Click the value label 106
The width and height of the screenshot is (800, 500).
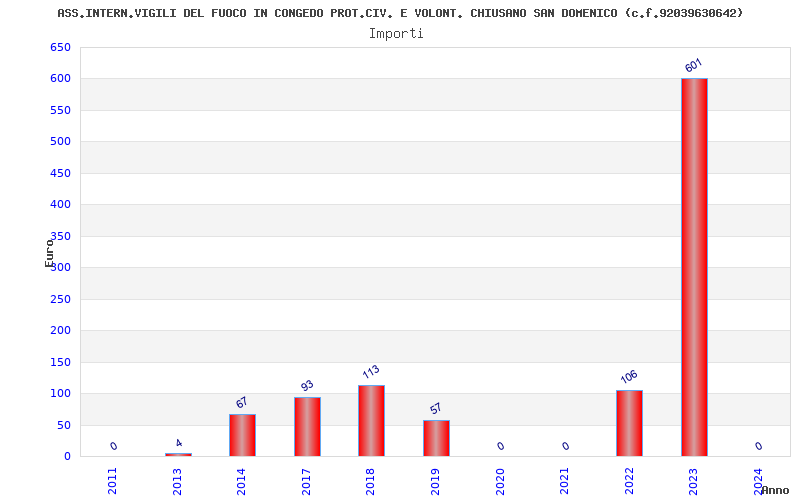pos(629,377)
